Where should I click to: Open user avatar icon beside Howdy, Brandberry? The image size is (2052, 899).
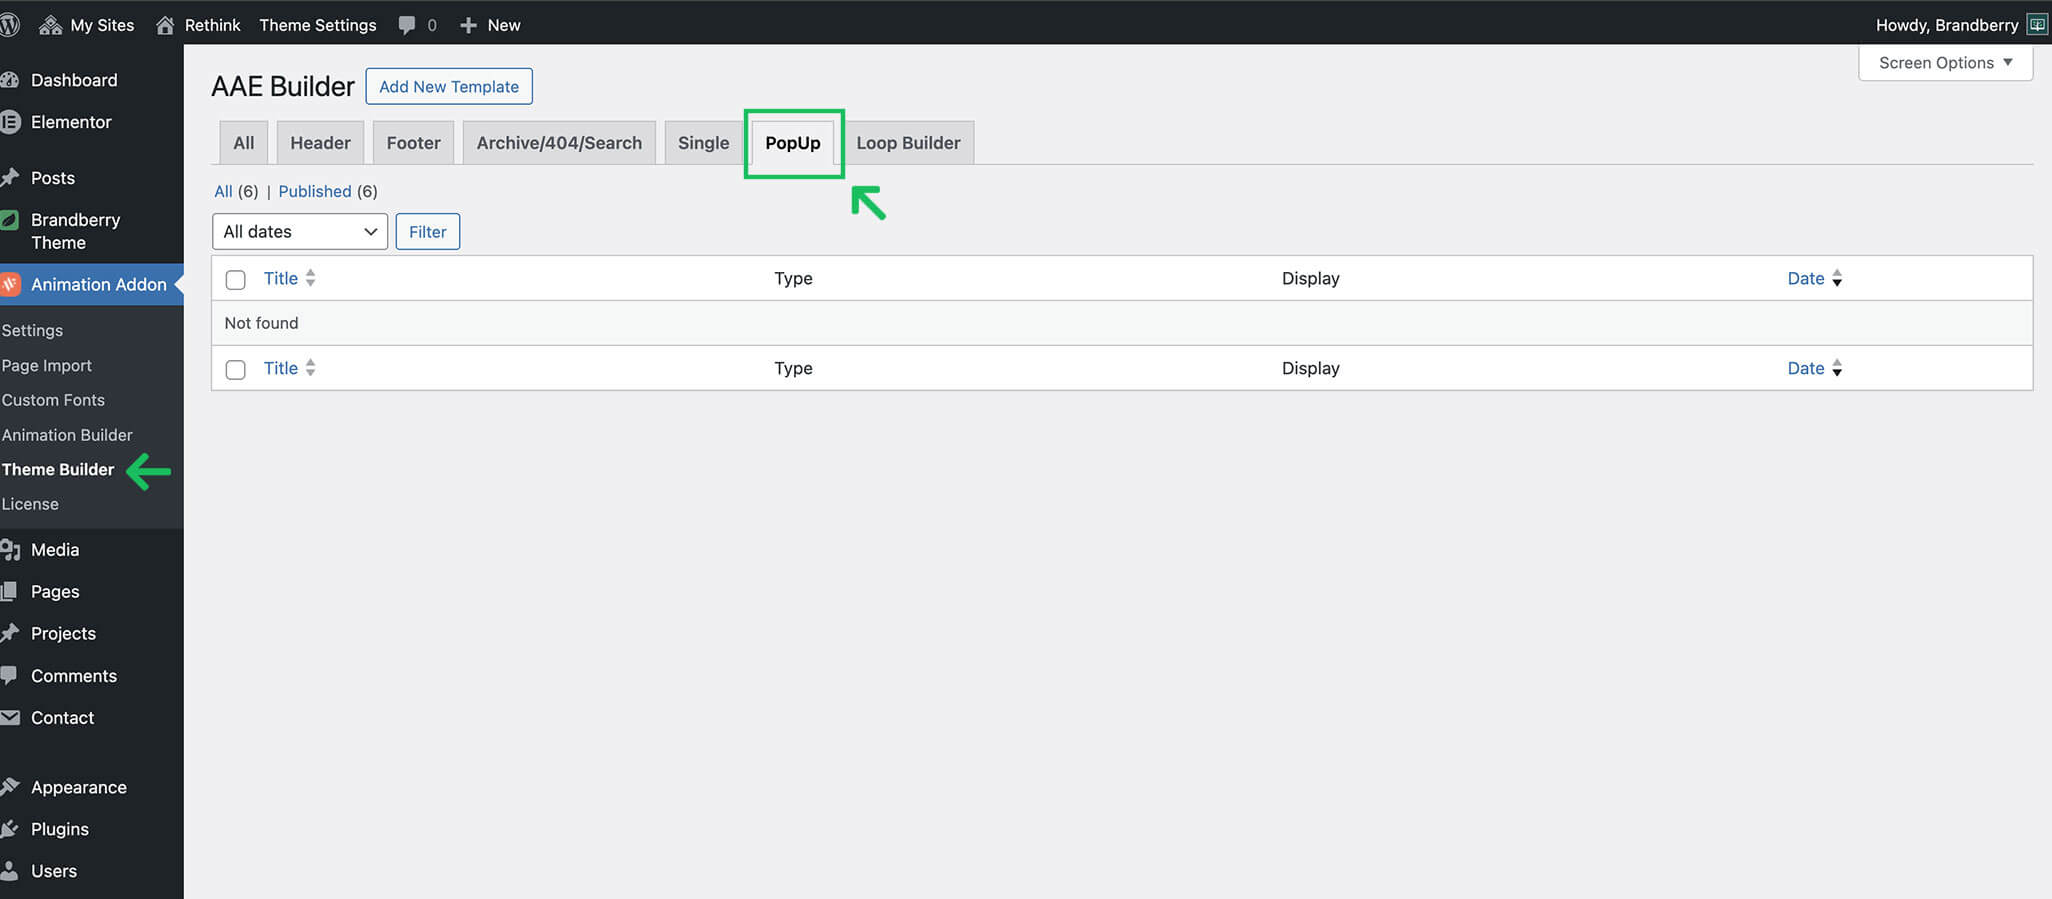2036,25
